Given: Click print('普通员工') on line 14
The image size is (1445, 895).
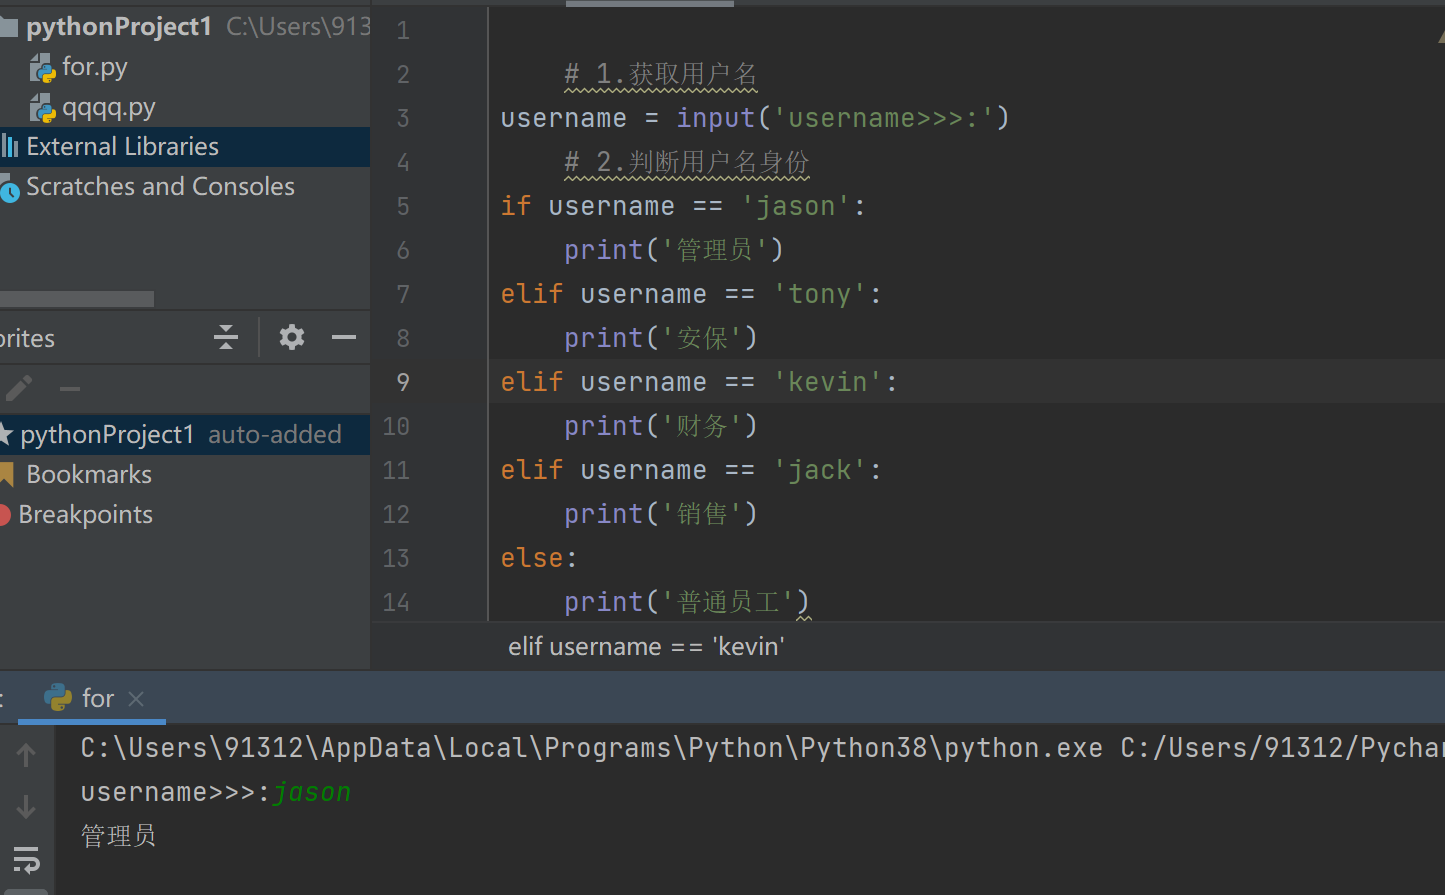Looking at the screenshot, I should pos(687,602).
